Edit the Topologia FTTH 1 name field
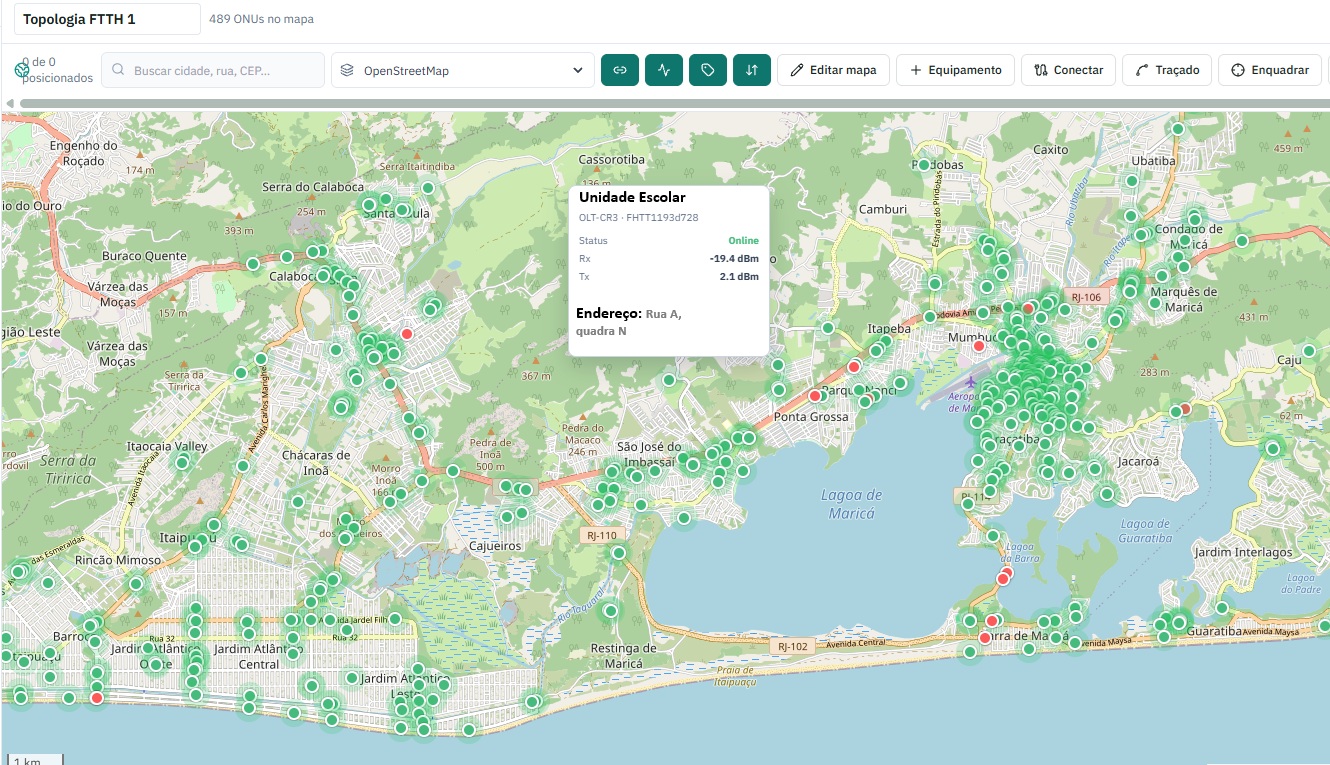 (x=107, y=19)
